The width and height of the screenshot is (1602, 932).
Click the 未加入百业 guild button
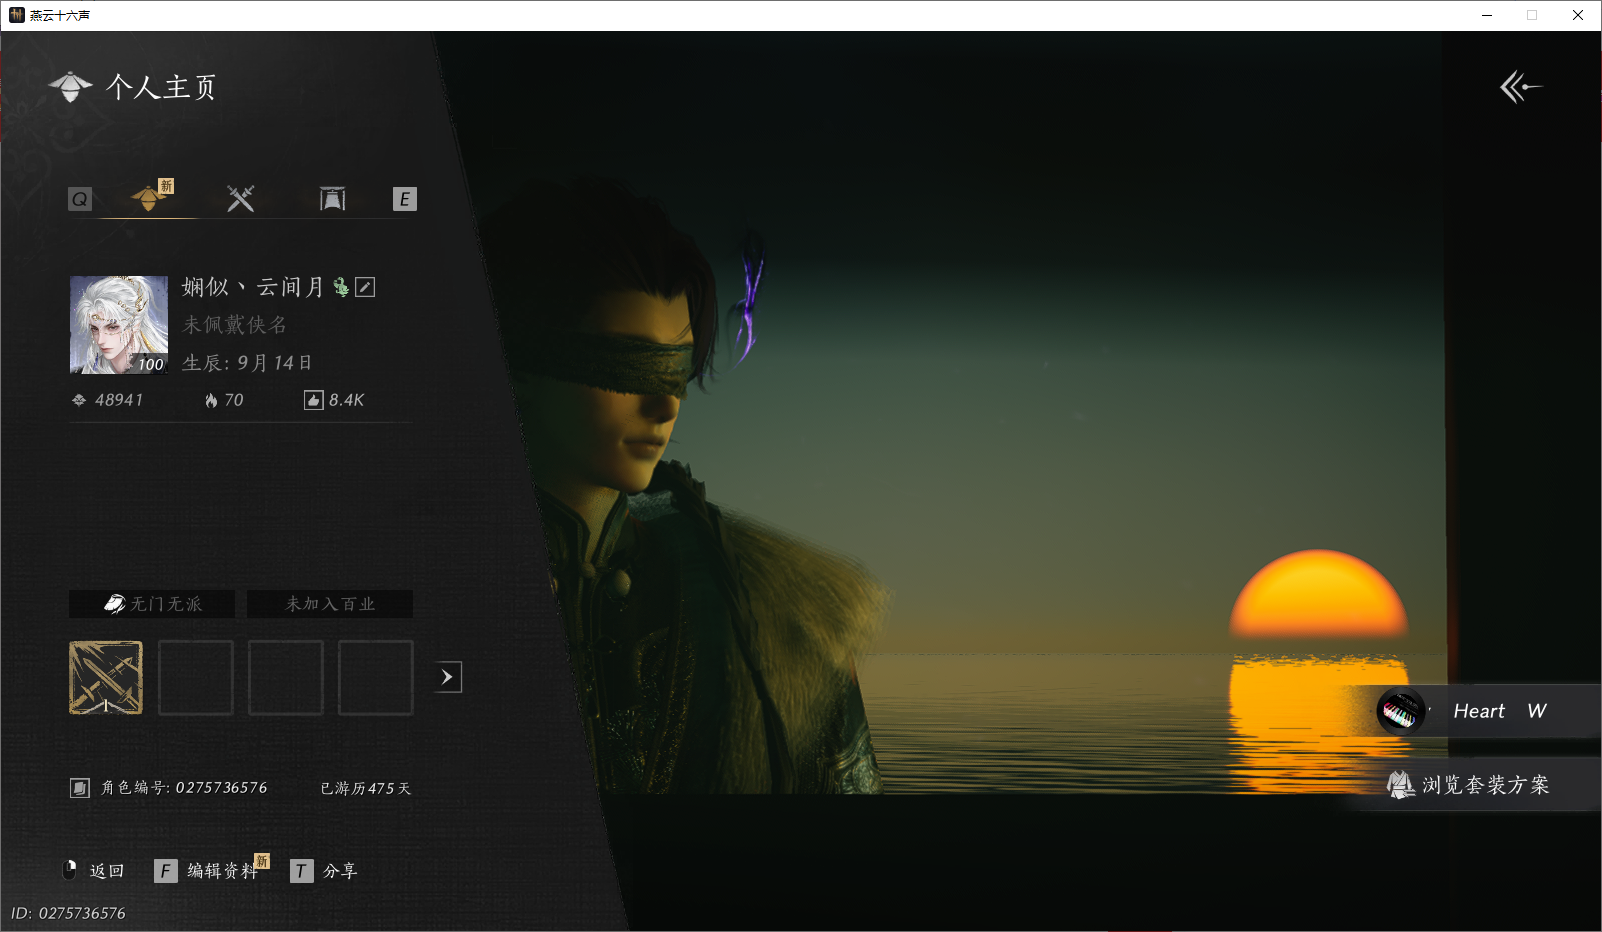coord(330,604)
